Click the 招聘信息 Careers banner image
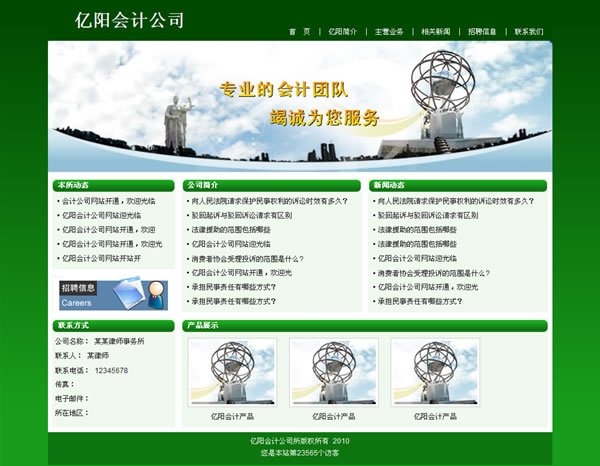 coord(112,294)
